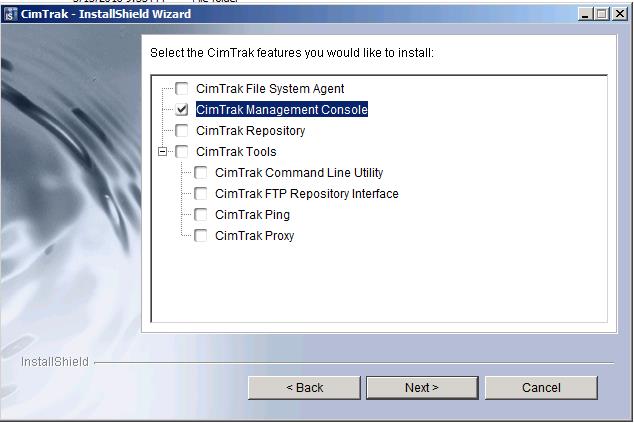Screen dimensions: 634x423
Task: Collapse the CimTrak Tools tree node
Action: [163, 152]
